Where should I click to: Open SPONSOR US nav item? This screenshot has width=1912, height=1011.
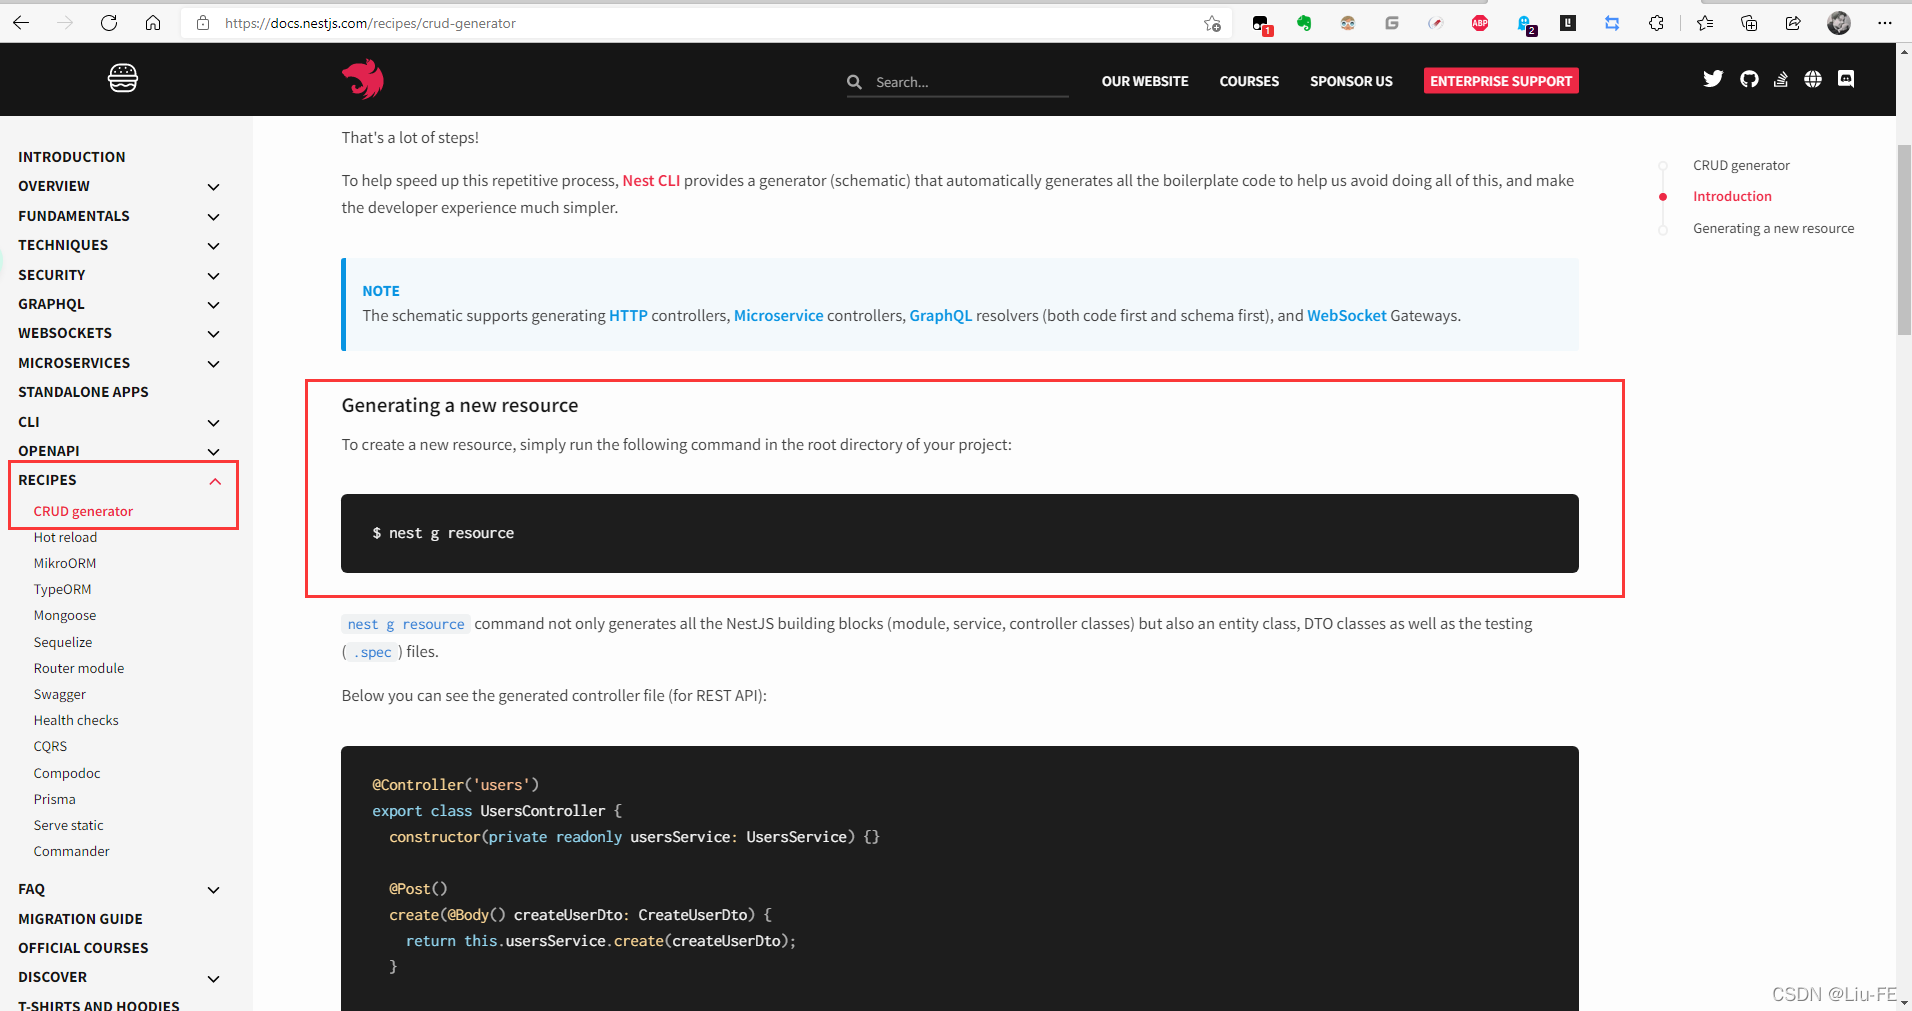(1351, 81)
